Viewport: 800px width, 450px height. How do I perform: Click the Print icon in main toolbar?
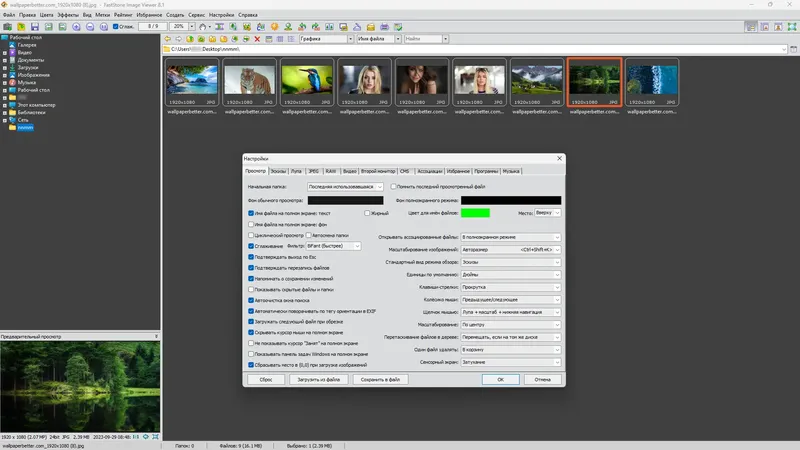(x=384, y=27)
